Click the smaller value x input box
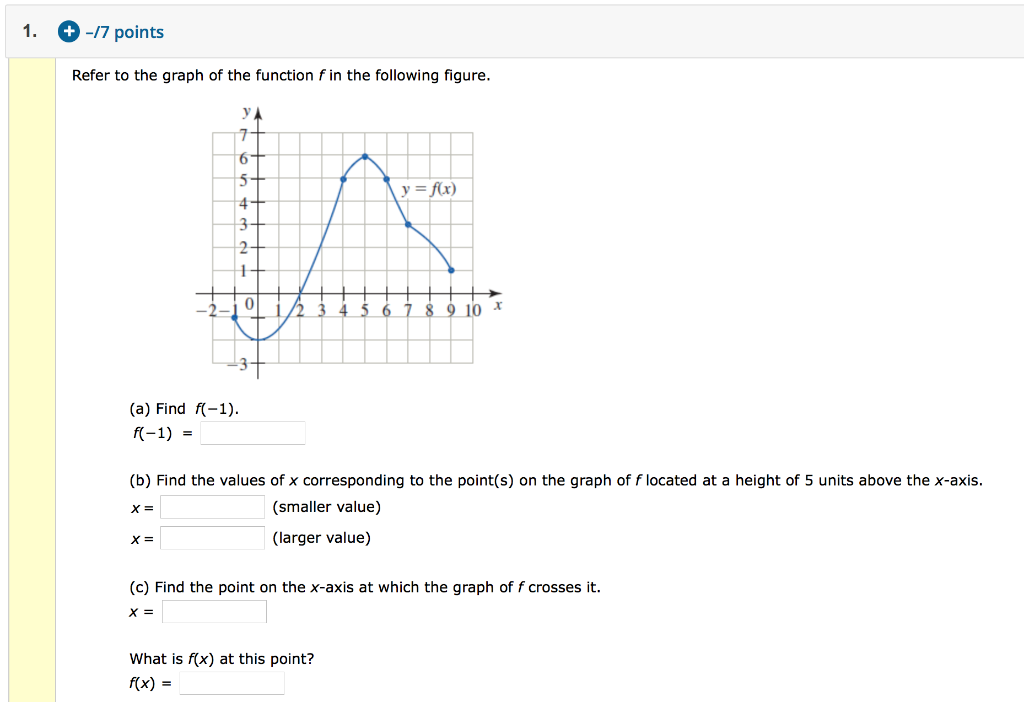The height and width of the screenshot is (702, 1024). point(211,507)
